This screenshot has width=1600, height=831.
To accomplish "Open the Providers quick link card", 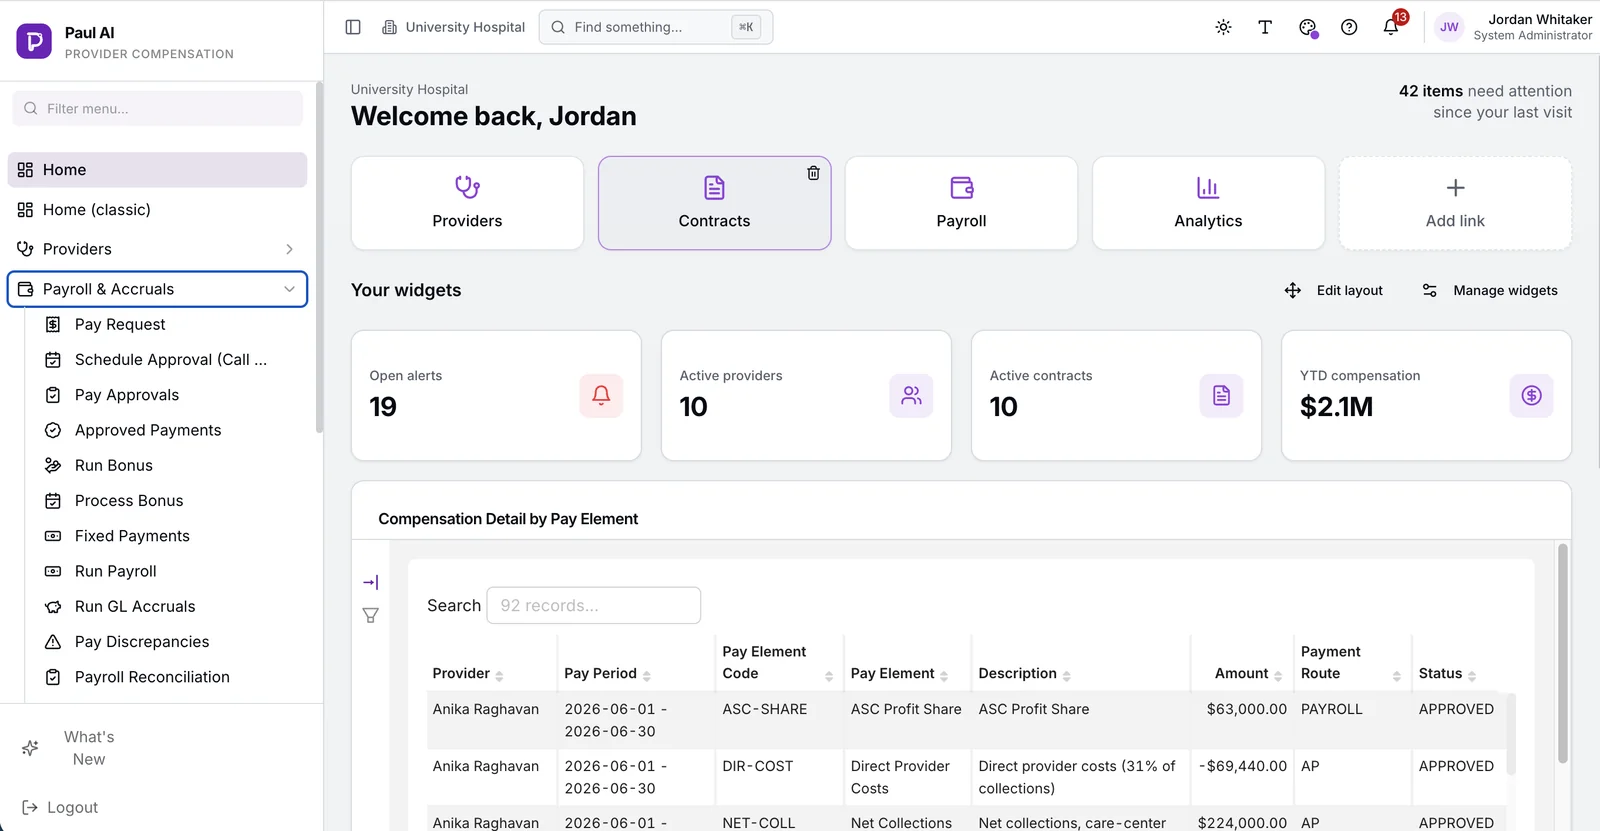I will click(x=467, y=203).
